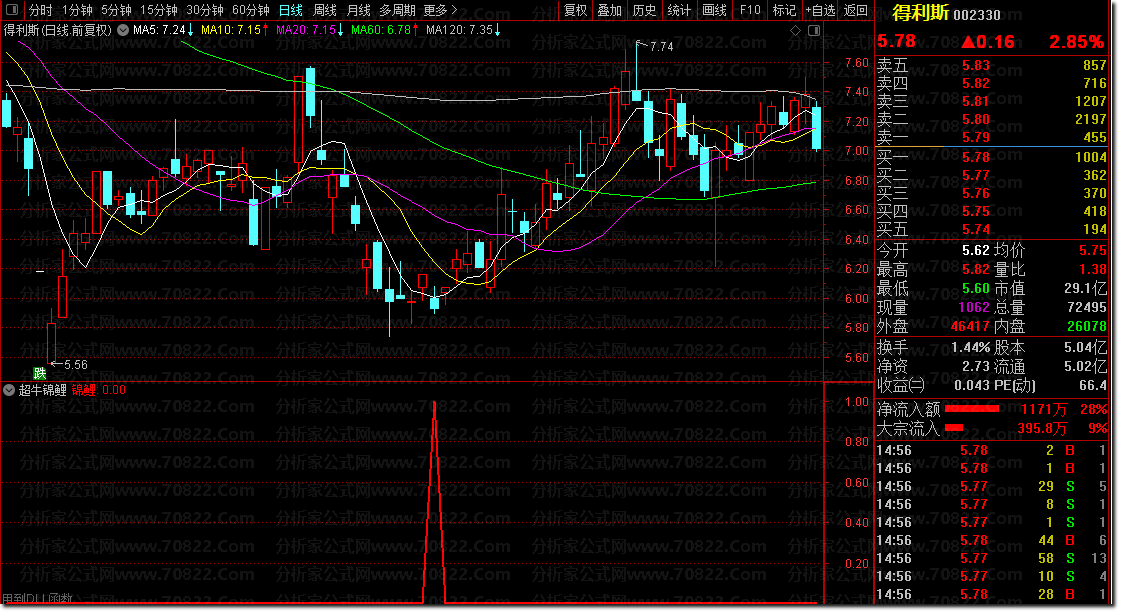Open the F10 company info

click(x=750, y=10)
